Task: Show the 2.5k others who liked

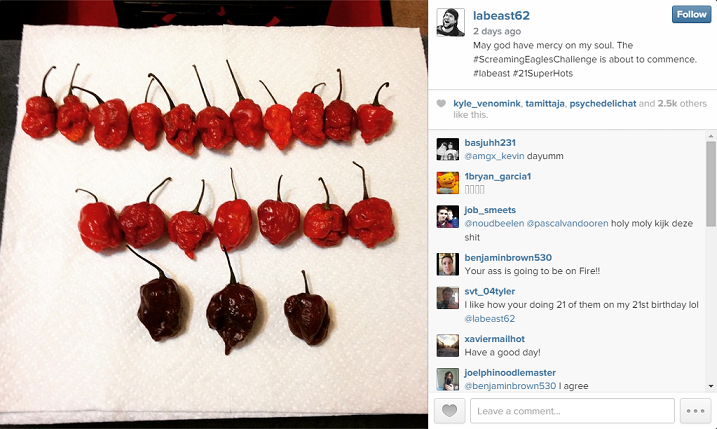Action: point(682,103)
